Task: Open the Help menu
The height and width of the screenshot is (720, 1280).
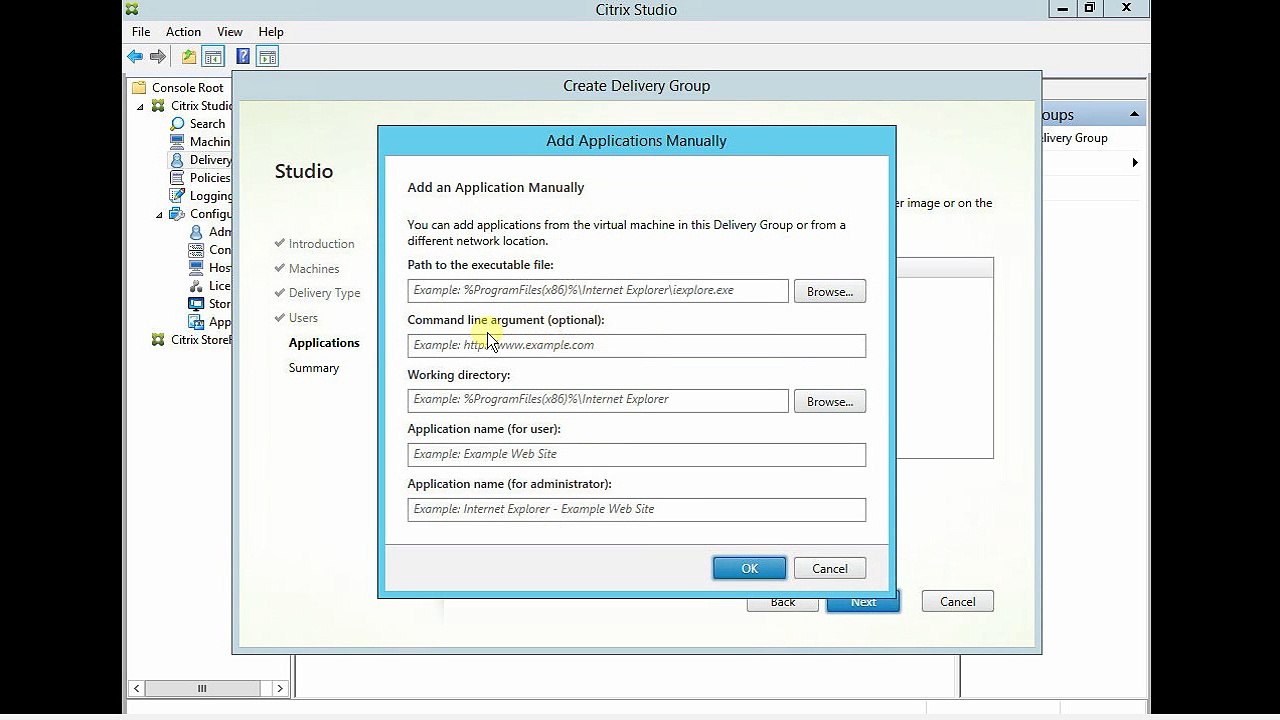Action: [x=271, y=32]
